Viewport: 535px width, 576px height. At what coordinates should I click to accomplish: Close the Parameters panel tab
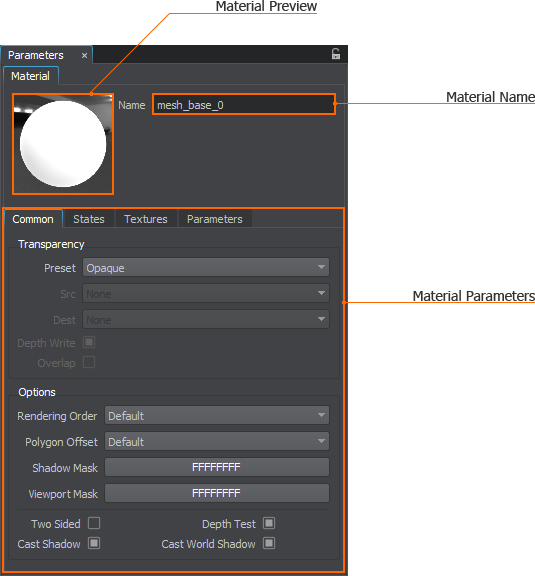click(84, 55)
